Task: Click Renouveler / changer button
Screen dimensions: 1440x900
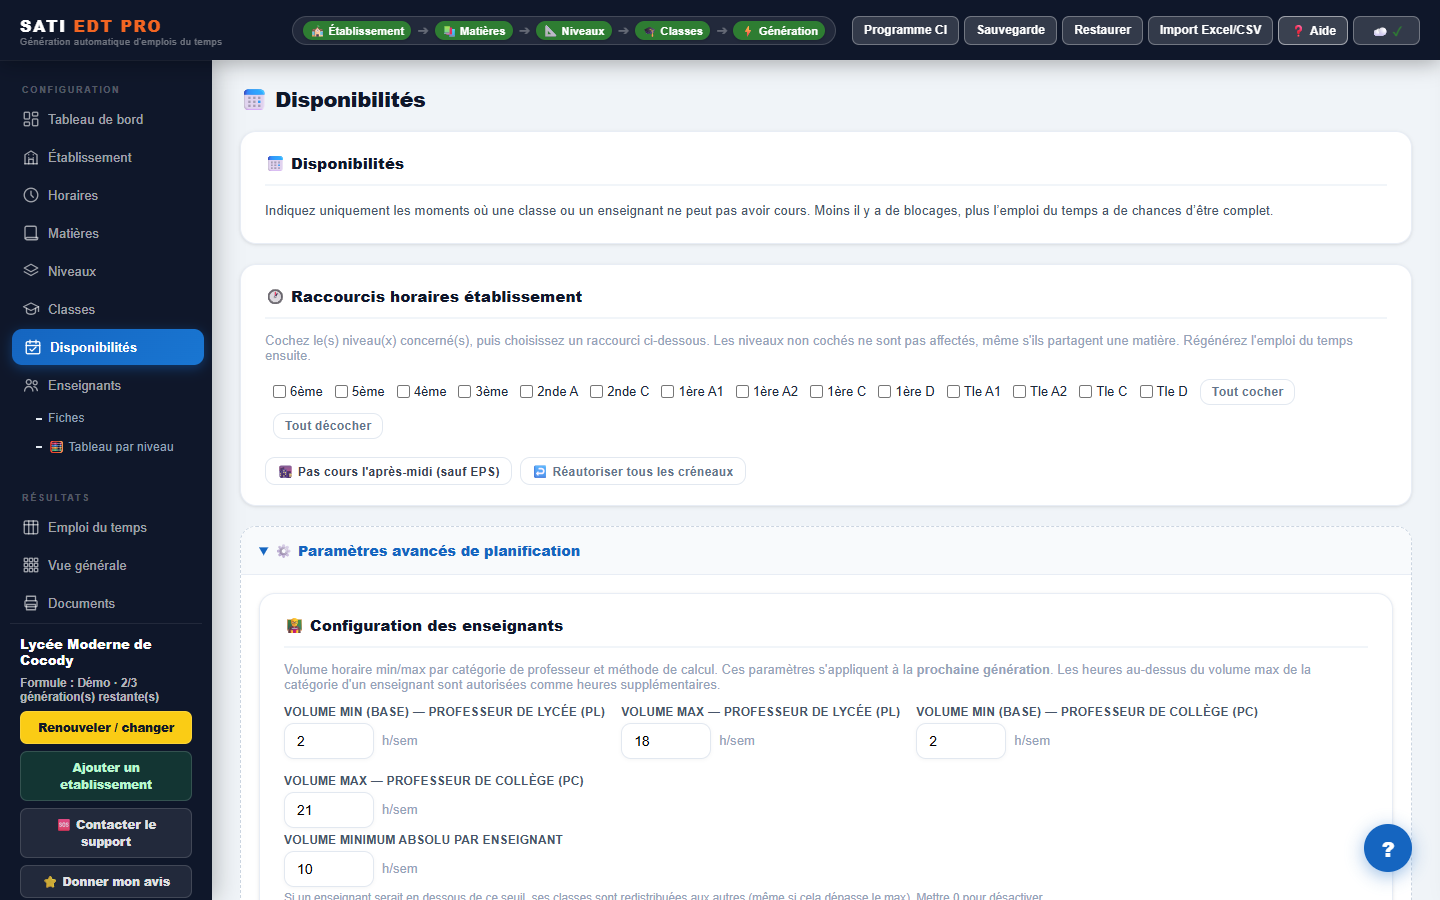Action: pyautogui.click(x=106, y=728)
